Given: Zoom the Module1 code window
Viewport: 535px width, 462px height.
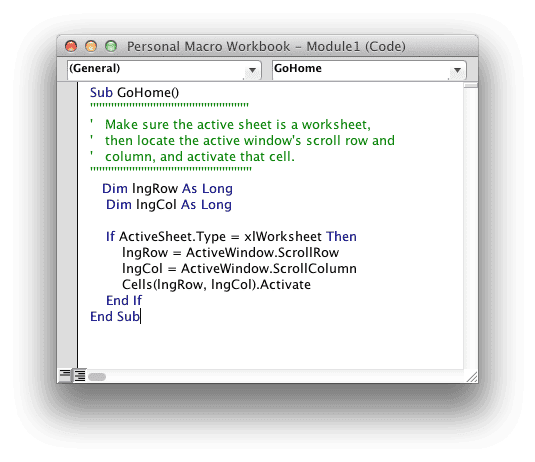Looking at the screenshot, I should 111,46.
